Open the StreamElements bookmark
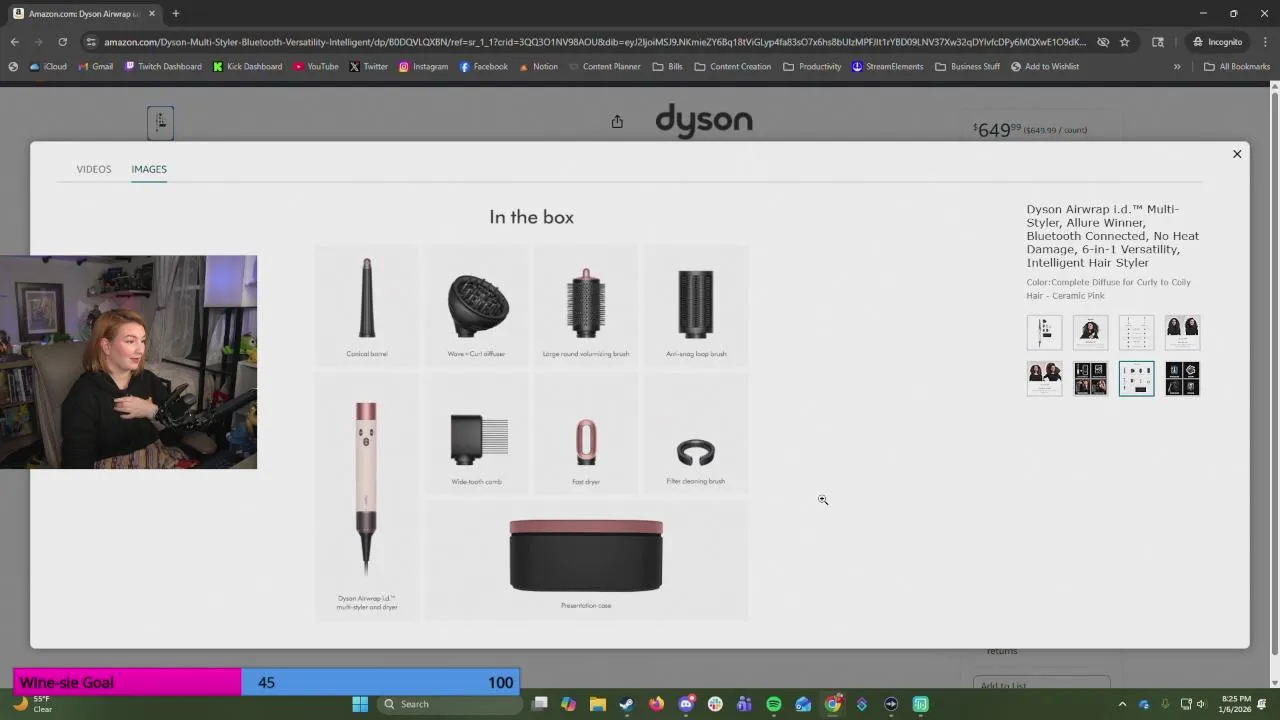1280x720 pixels. pyautogui.click(x=887, y=67)
